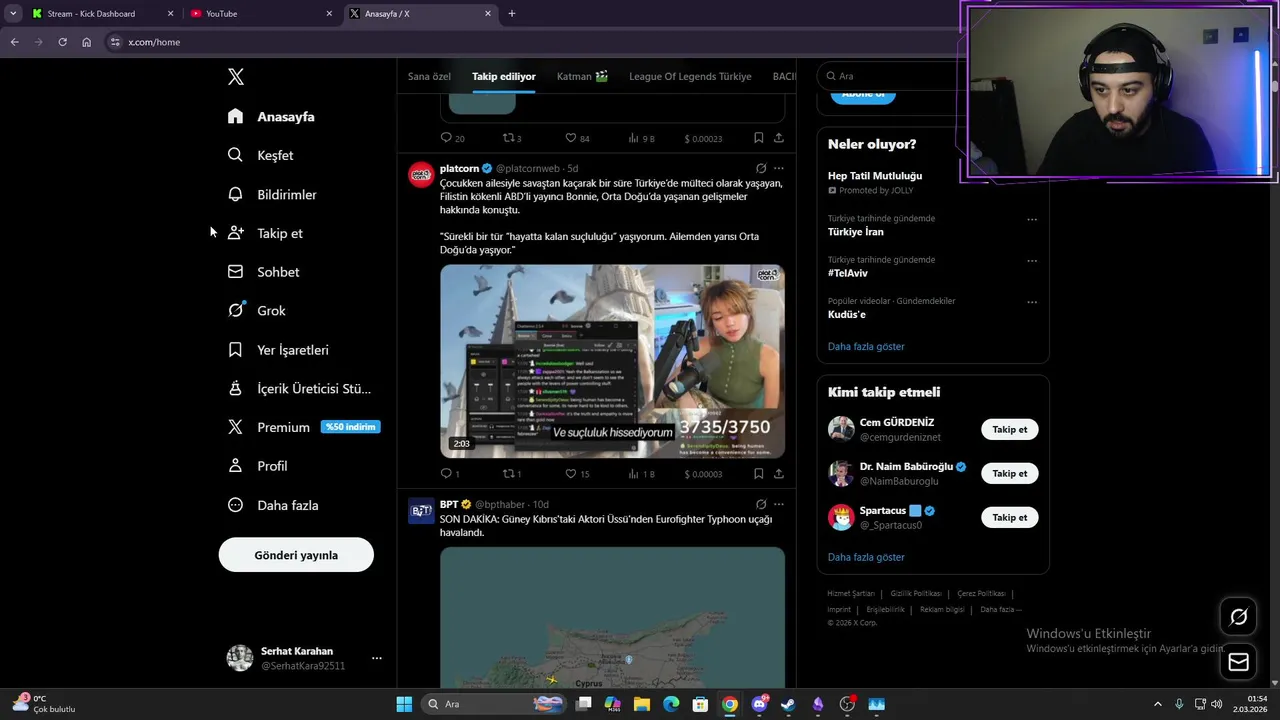This screenshot has height=720, width=1280.
Task: Follow Cem GÜRDENİZ
Action: click(1009, 429)
